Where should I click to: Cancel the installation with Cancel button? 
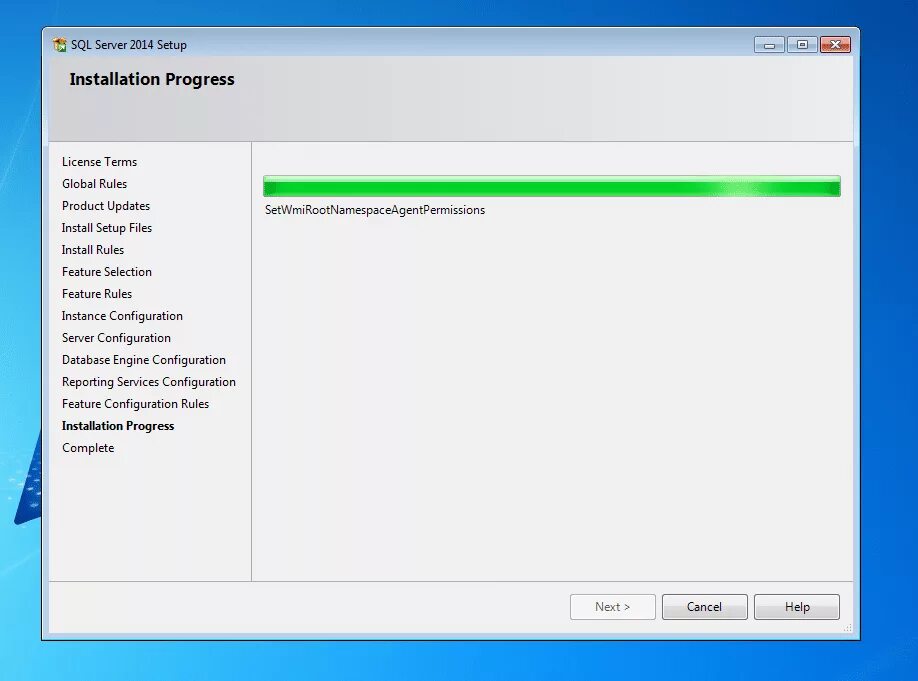(704, 607)
